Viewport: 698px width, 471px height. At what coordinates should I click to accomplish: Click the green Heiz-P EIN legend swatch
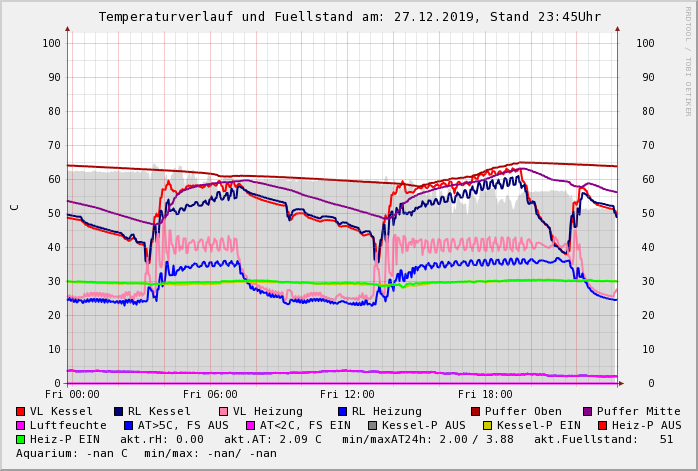click(21, 439)
